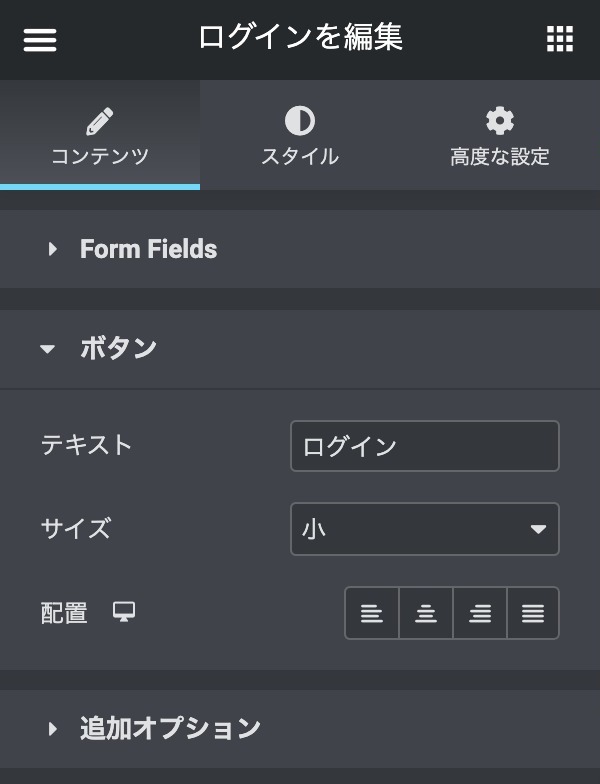
Task: Align button to the right
Action: click(x=480, y=613)
